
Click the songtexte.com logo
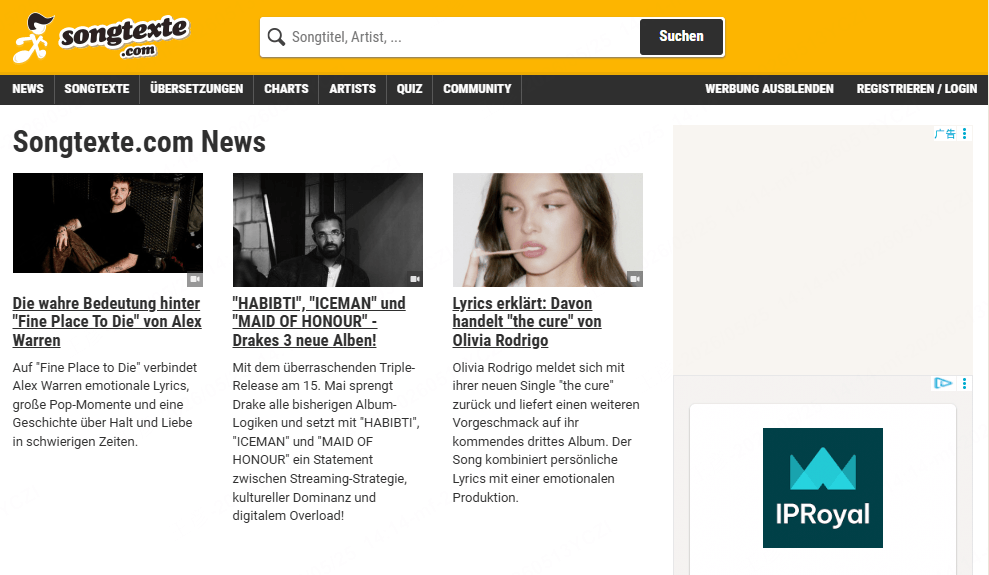pos(101,38)
